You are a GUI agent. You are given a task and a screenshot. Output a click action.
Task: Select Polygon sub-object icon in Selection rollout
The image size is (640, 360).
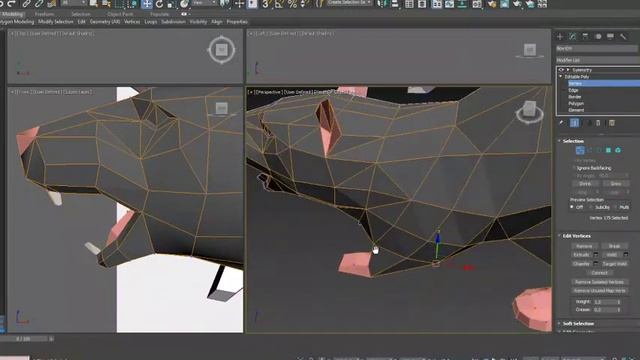[x=608, y=150]
